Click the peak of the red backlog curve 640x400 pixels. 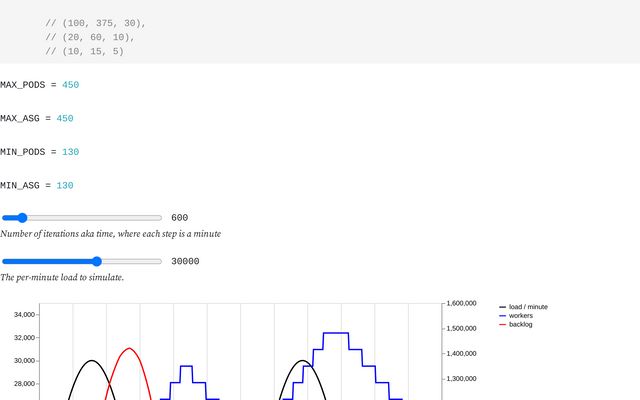click(x=128, y=349)
